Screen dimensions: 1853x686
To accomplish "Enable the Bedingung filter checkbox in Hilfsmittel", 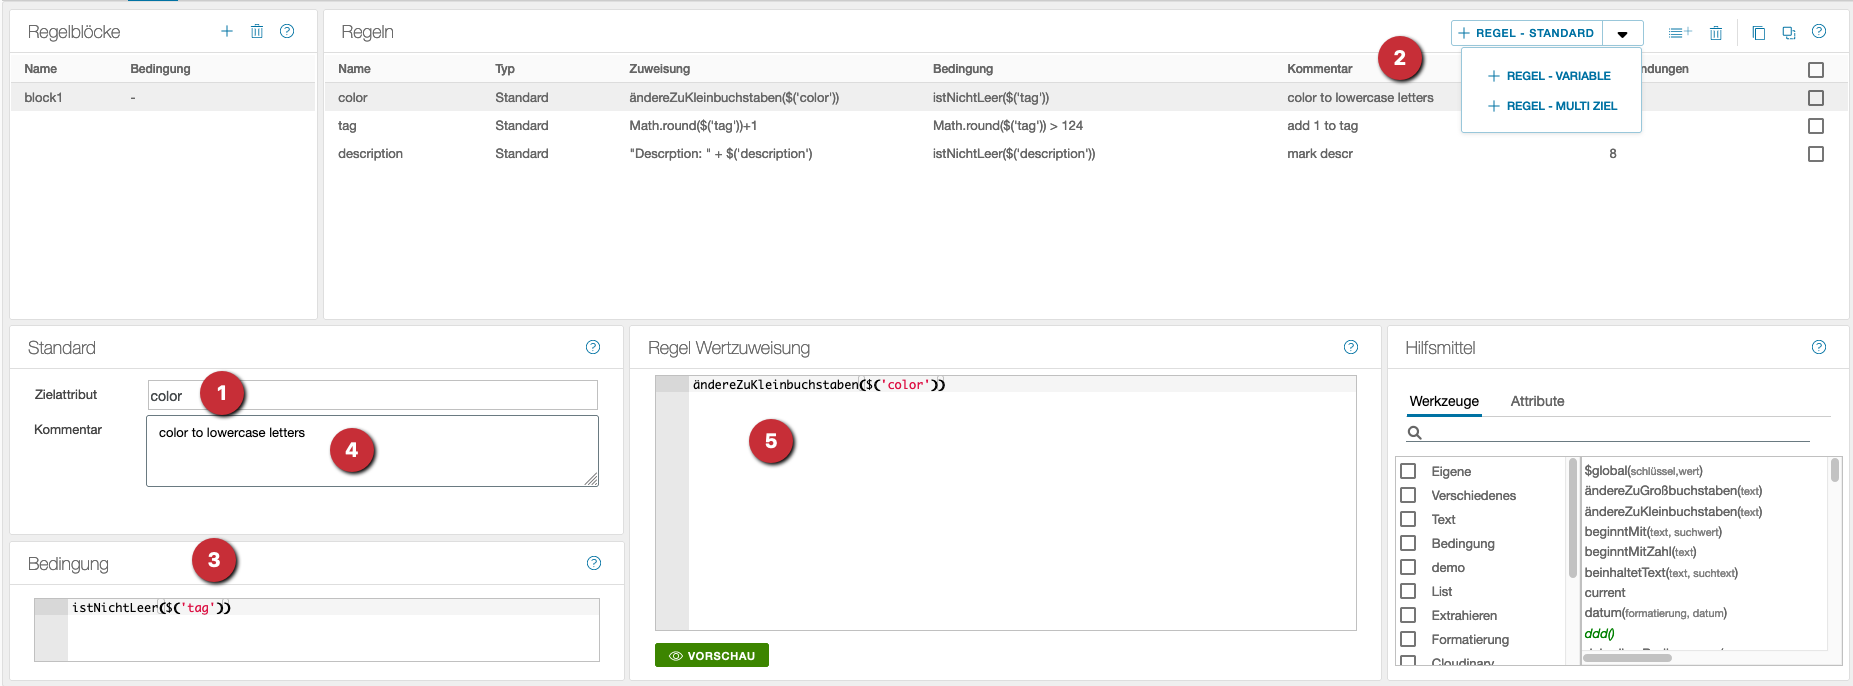I will [1408, 543].
